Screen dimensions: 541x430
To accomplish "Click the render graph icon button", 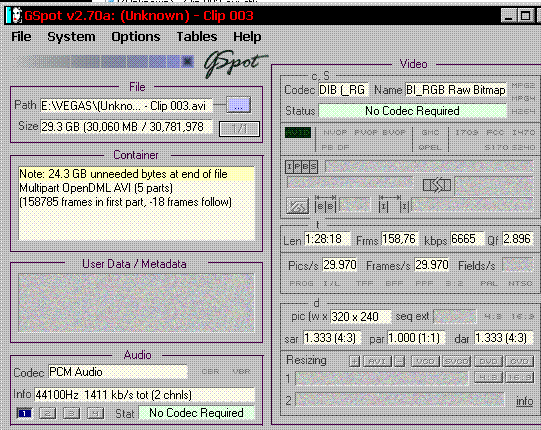I will click(x=297, y=206).
